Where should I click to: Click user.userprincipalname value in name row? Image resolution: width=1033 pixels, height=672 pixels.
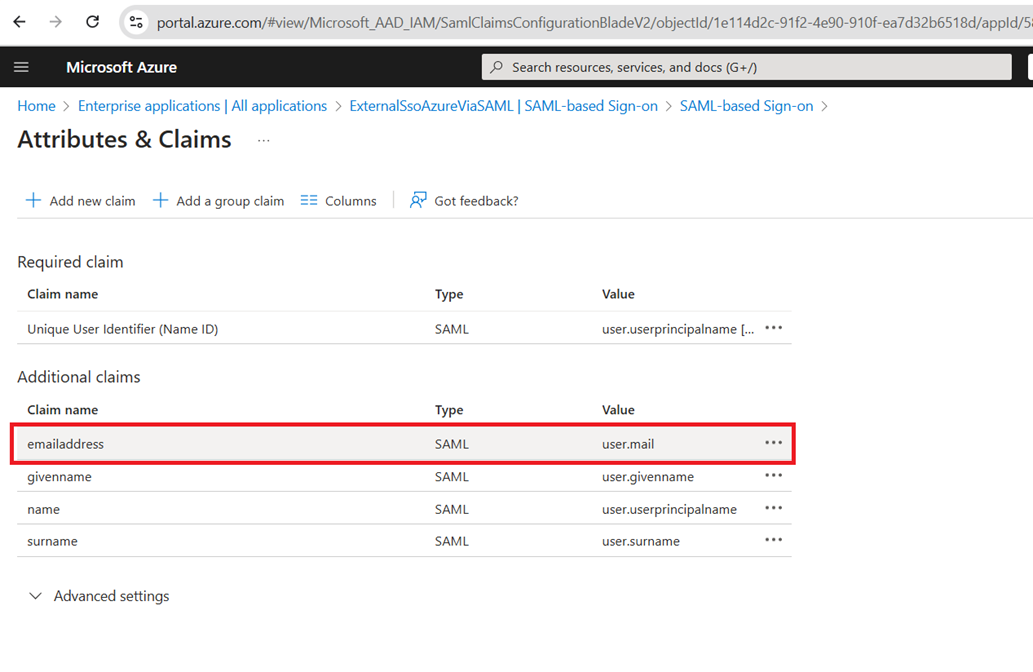pos(669,509)
